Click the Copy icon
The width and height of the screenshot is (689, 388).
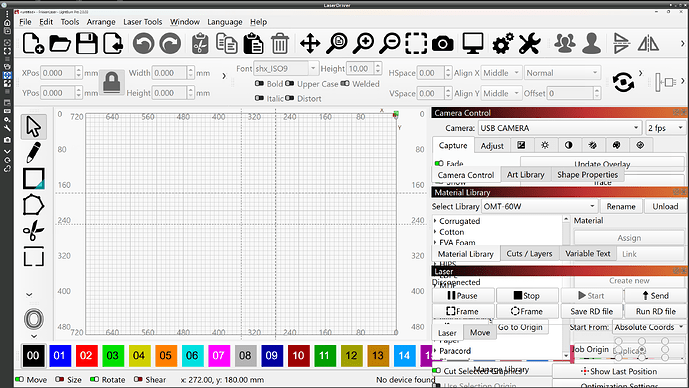(x=227, y=44)
